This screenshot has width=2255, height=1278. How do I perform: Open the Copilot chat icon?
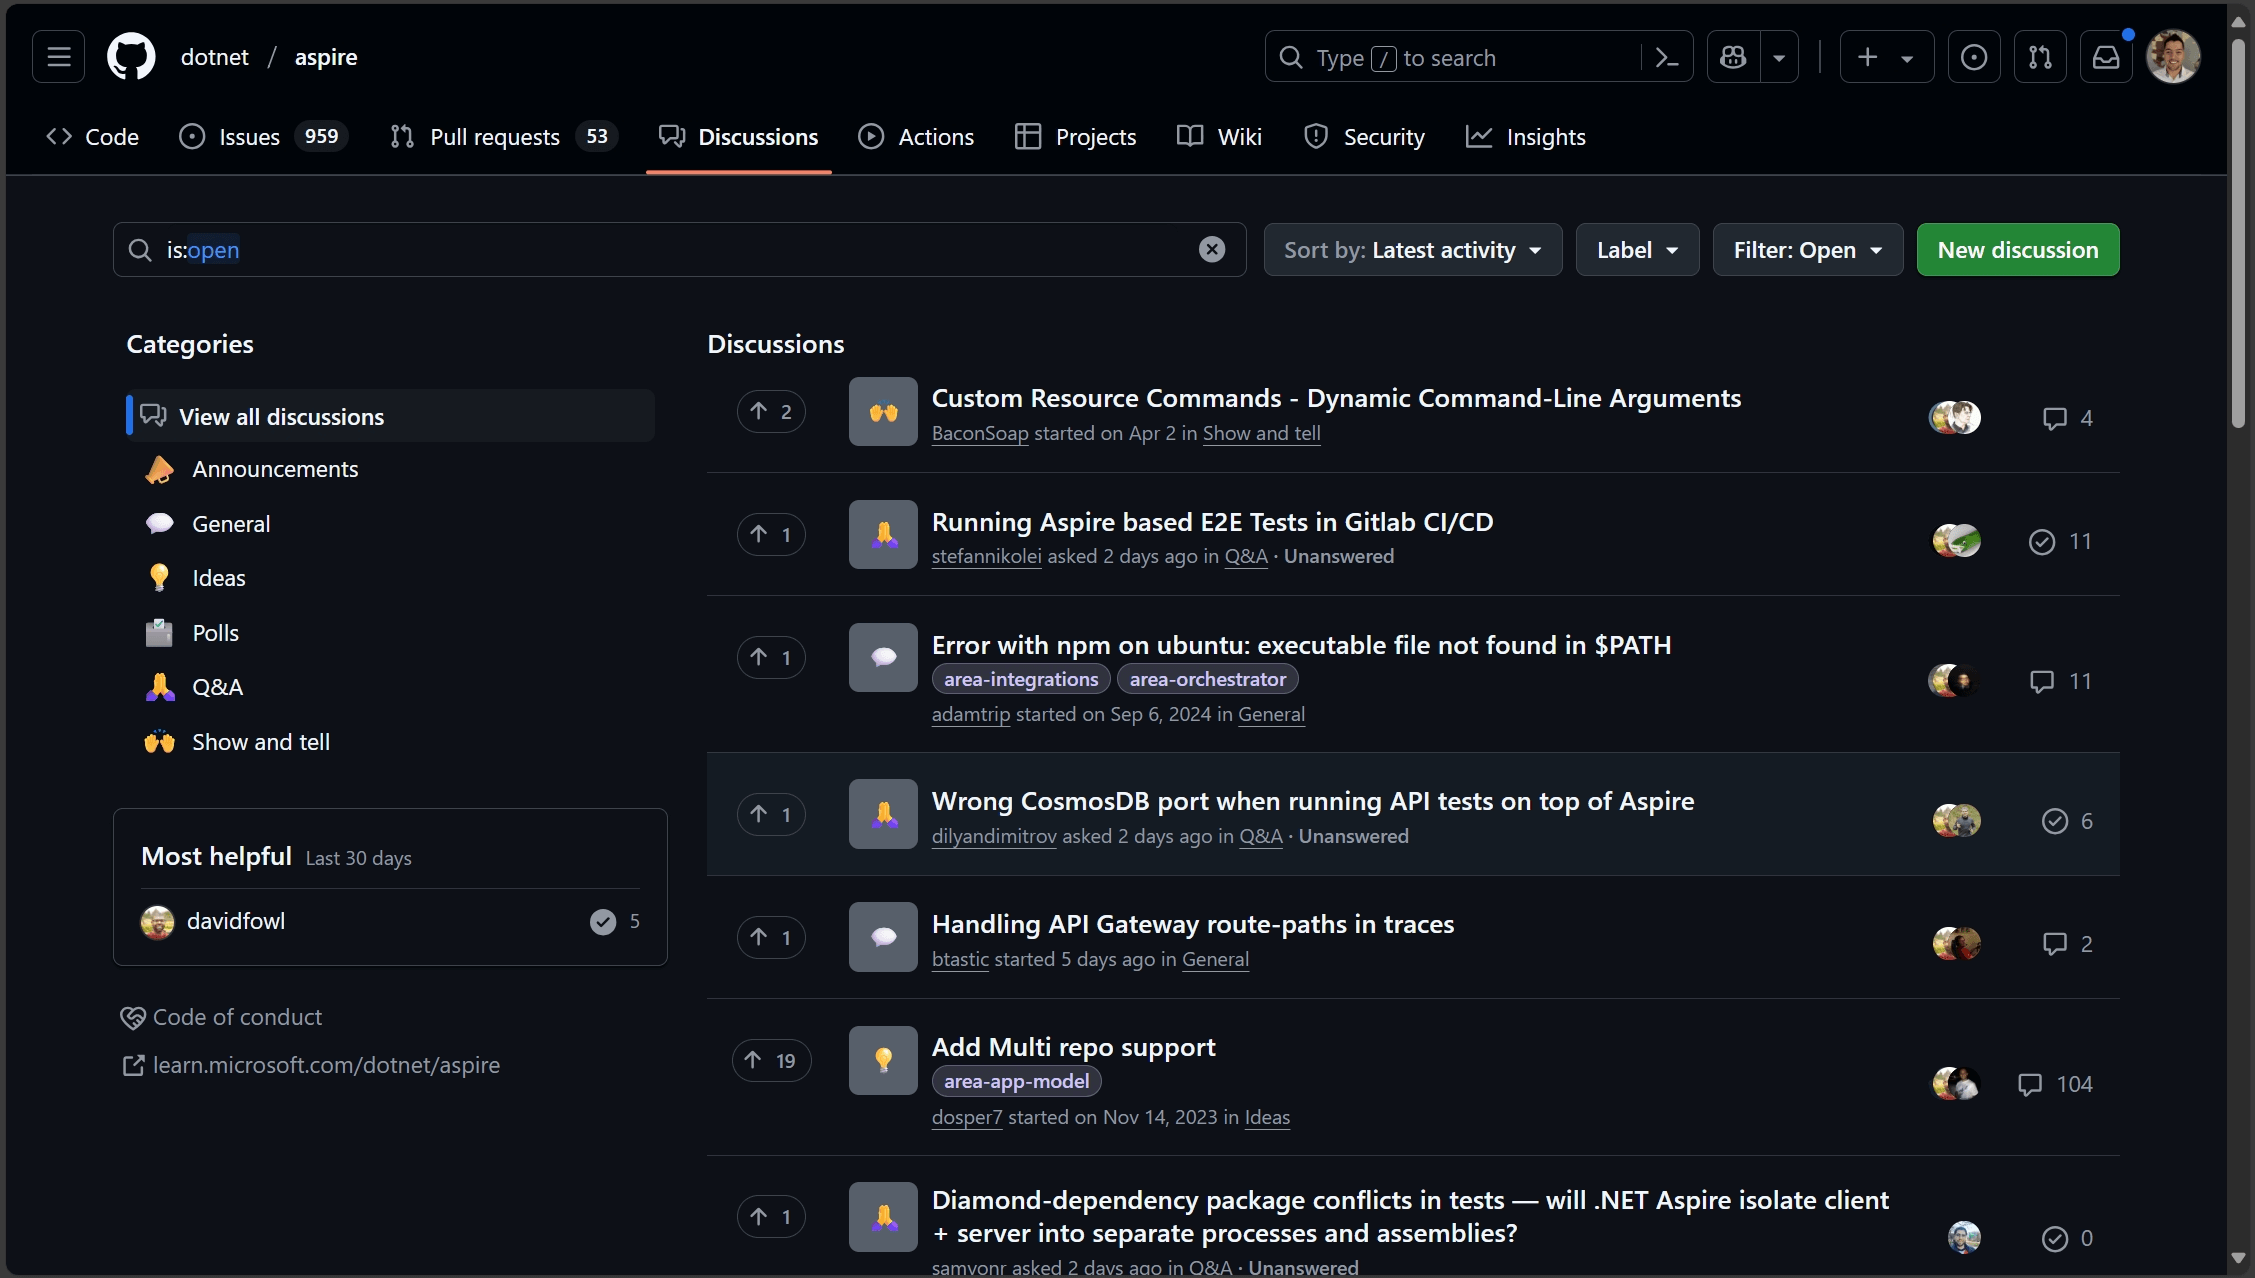[1733, 57]
